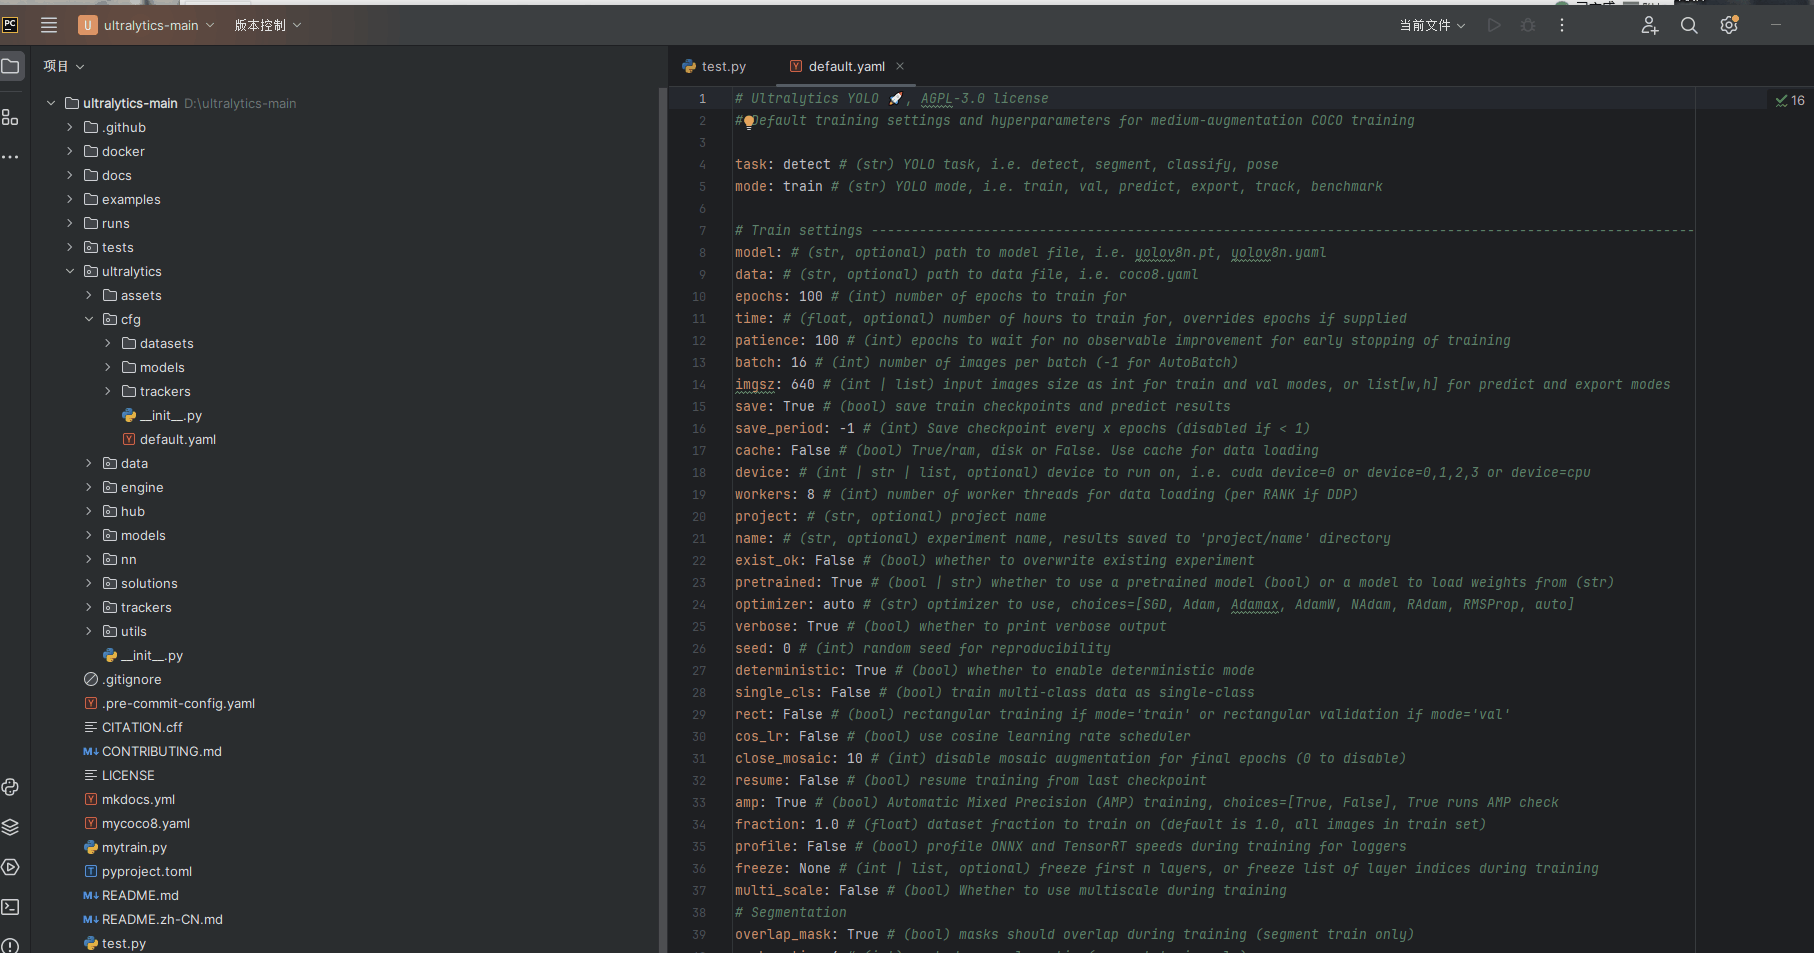Show more tool windows ellipsis
The image size is (1814, 953).
coord(10,157)
